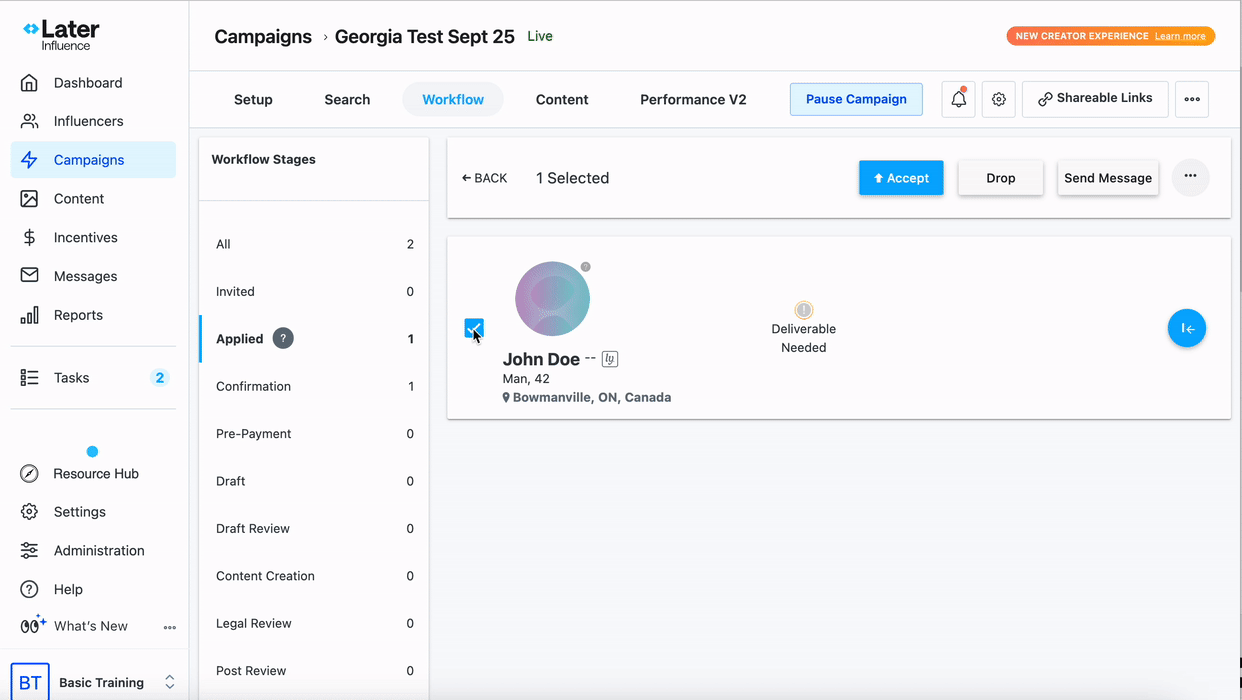Open John Doe's profile avatar

[552, 299]
